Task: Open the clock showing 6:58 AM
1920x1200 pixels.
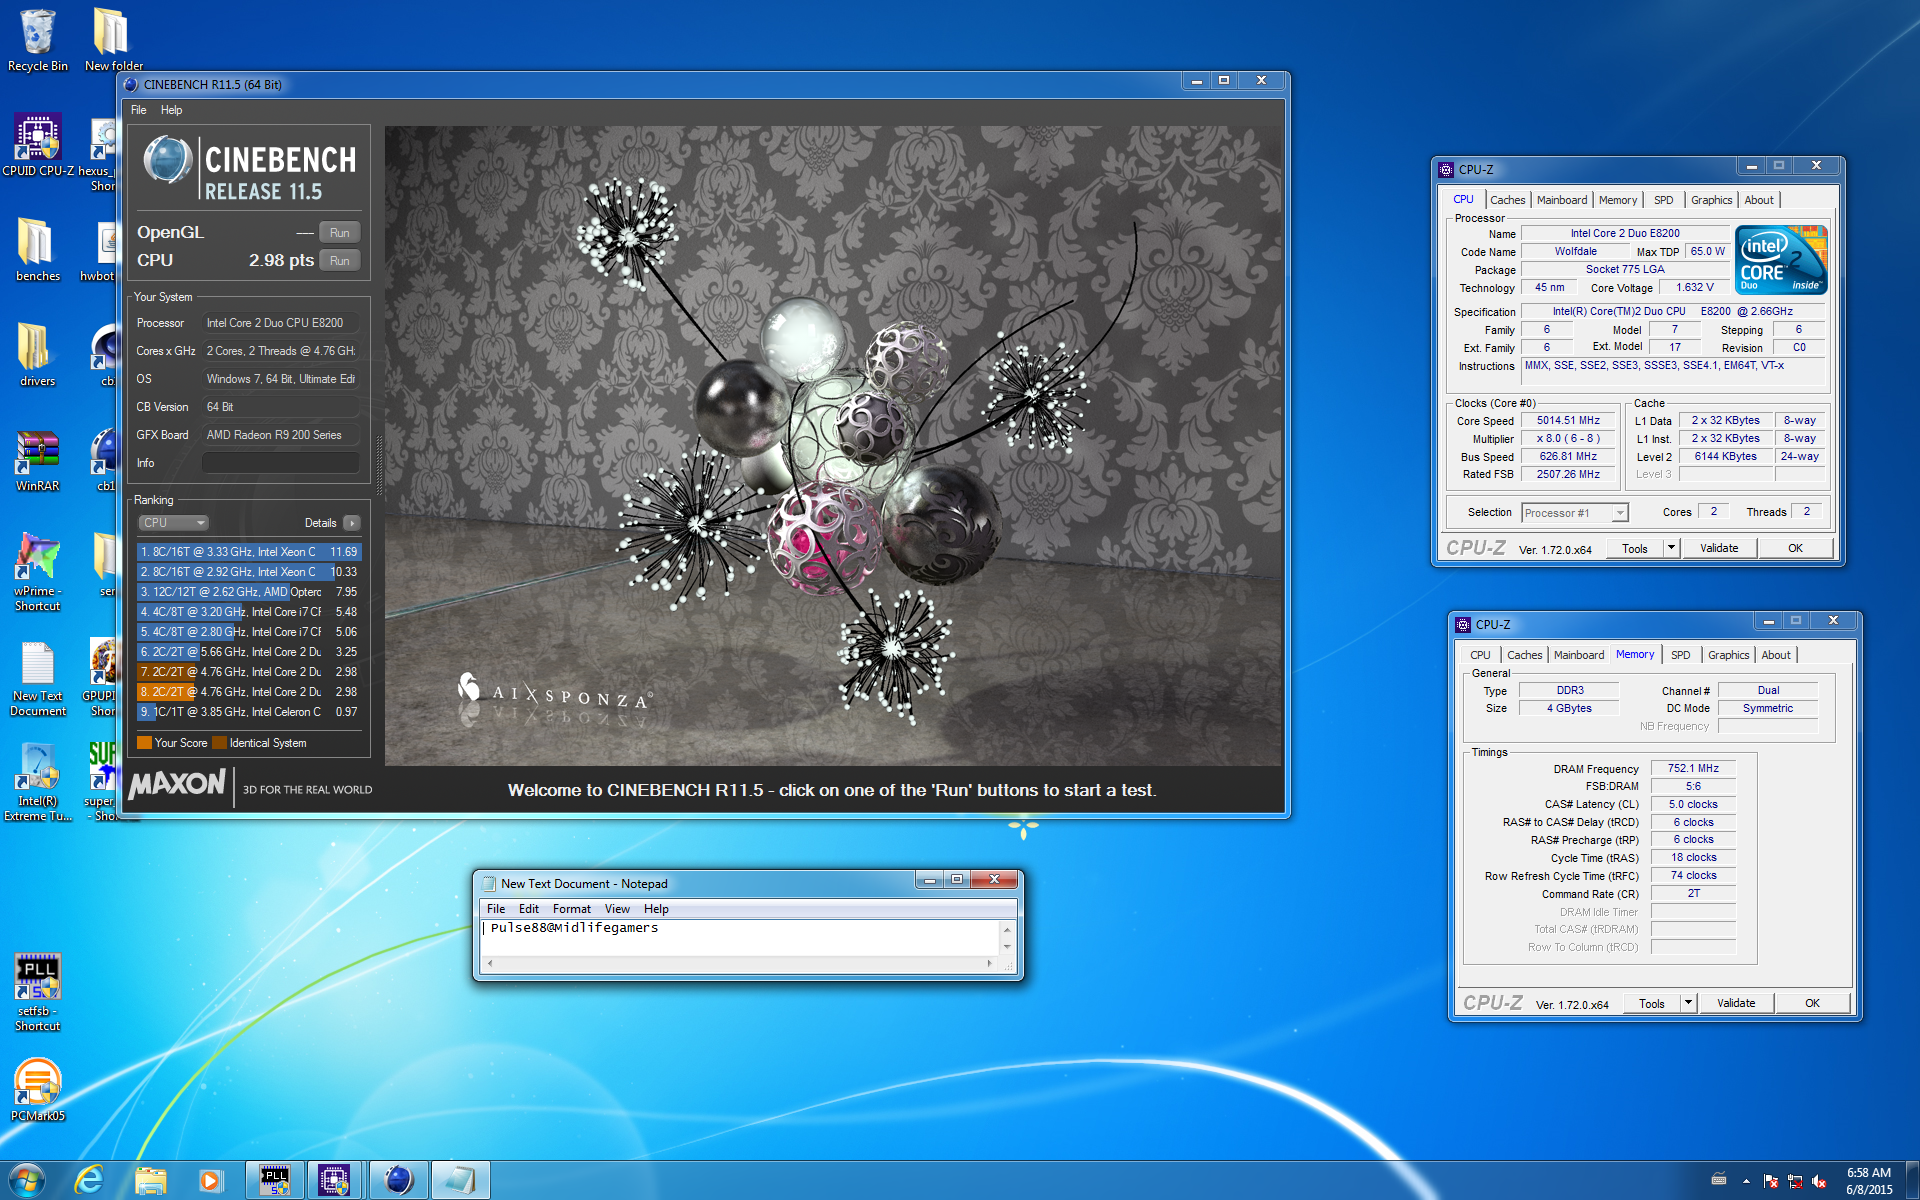Action: [1868, 1181]
